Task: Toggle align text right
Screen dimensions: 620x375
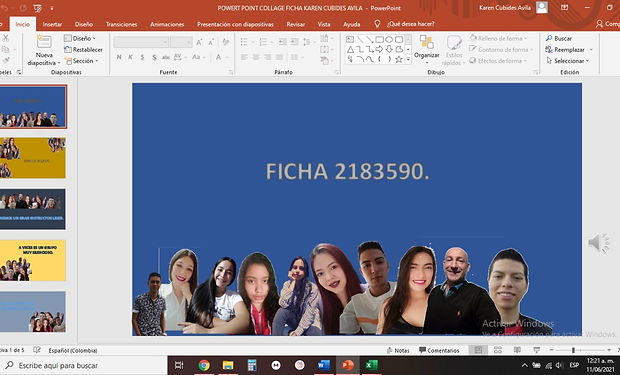Action: click(x=268, y=57)
